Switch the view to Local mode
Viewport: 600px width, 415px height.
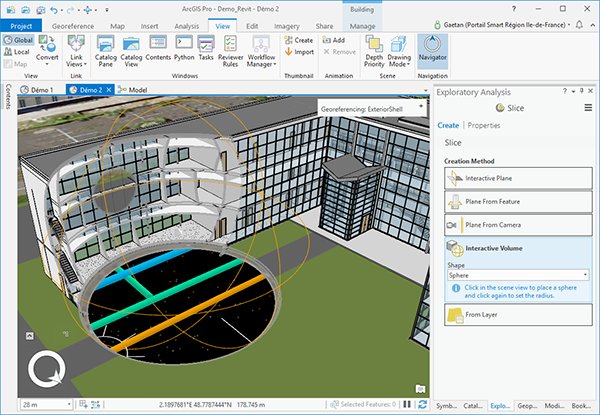coord(17,52)
